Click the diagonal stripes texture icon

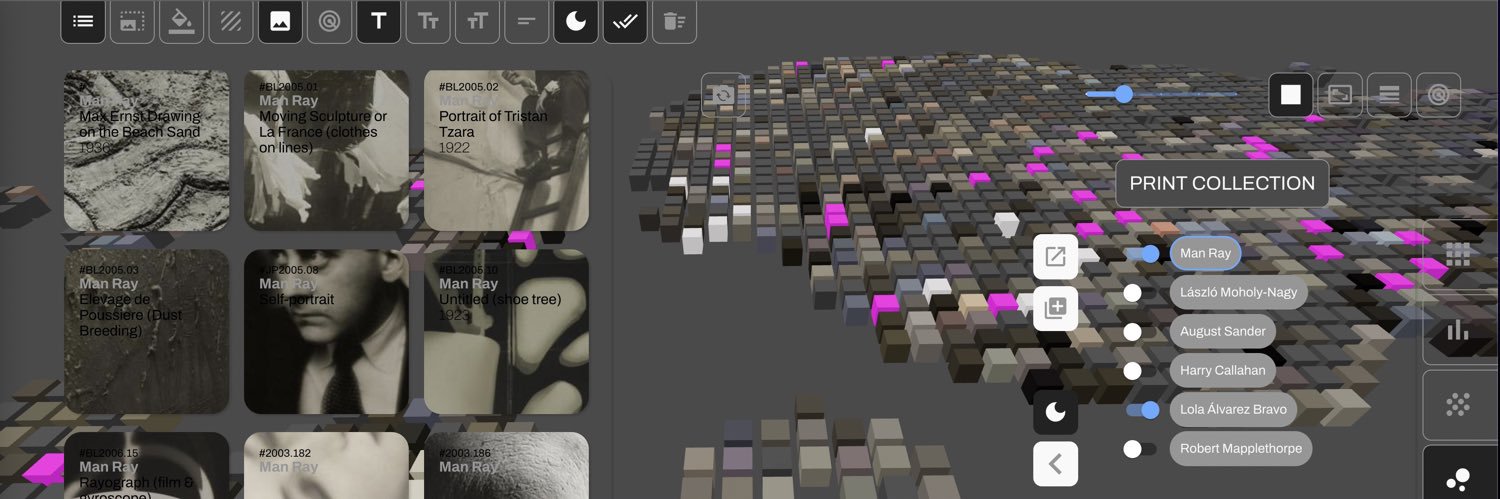tap(231, 21)
